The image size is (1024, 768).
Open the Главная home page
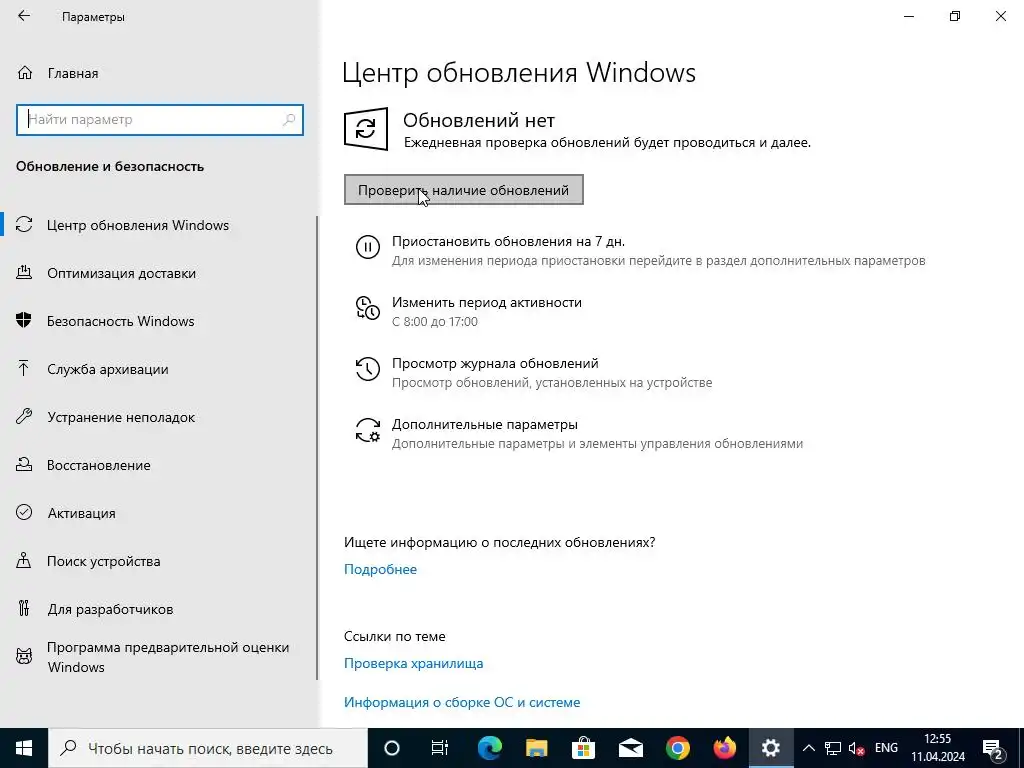[72, 73]
